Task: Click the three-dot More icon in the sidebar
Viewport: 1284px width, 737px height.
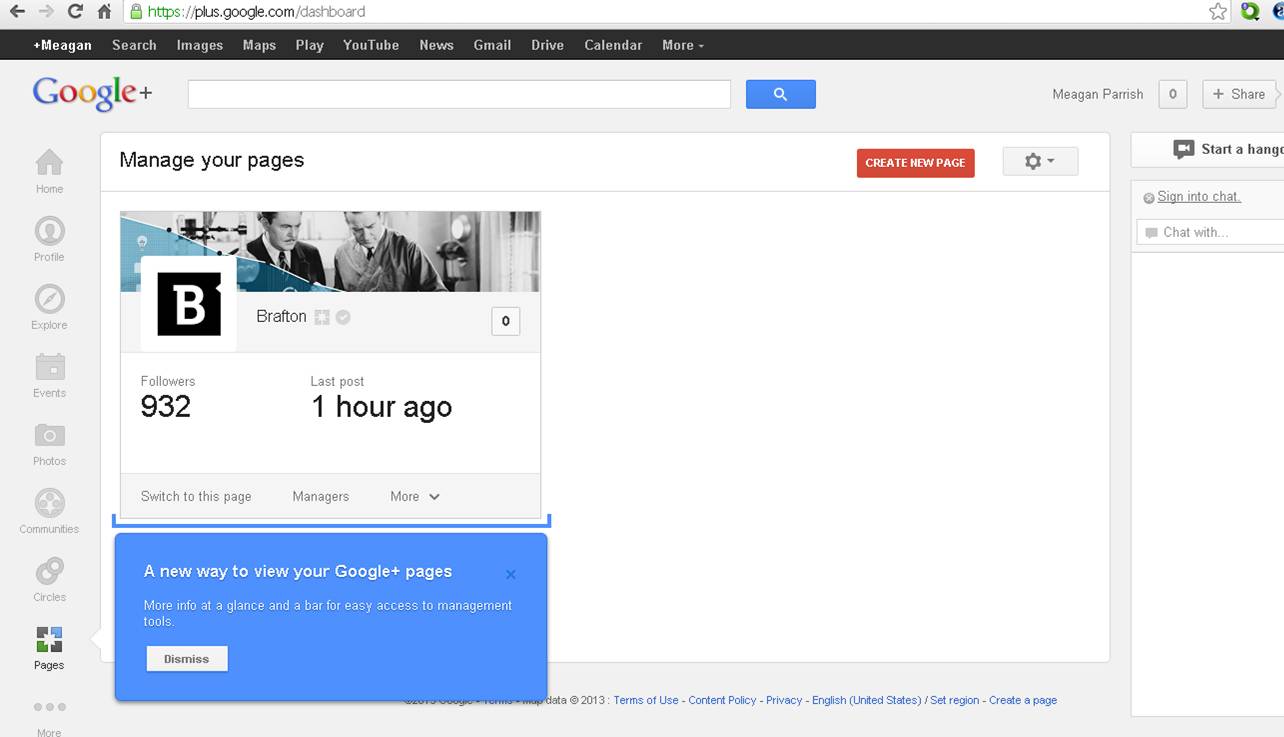Action: tap(49, 707)
